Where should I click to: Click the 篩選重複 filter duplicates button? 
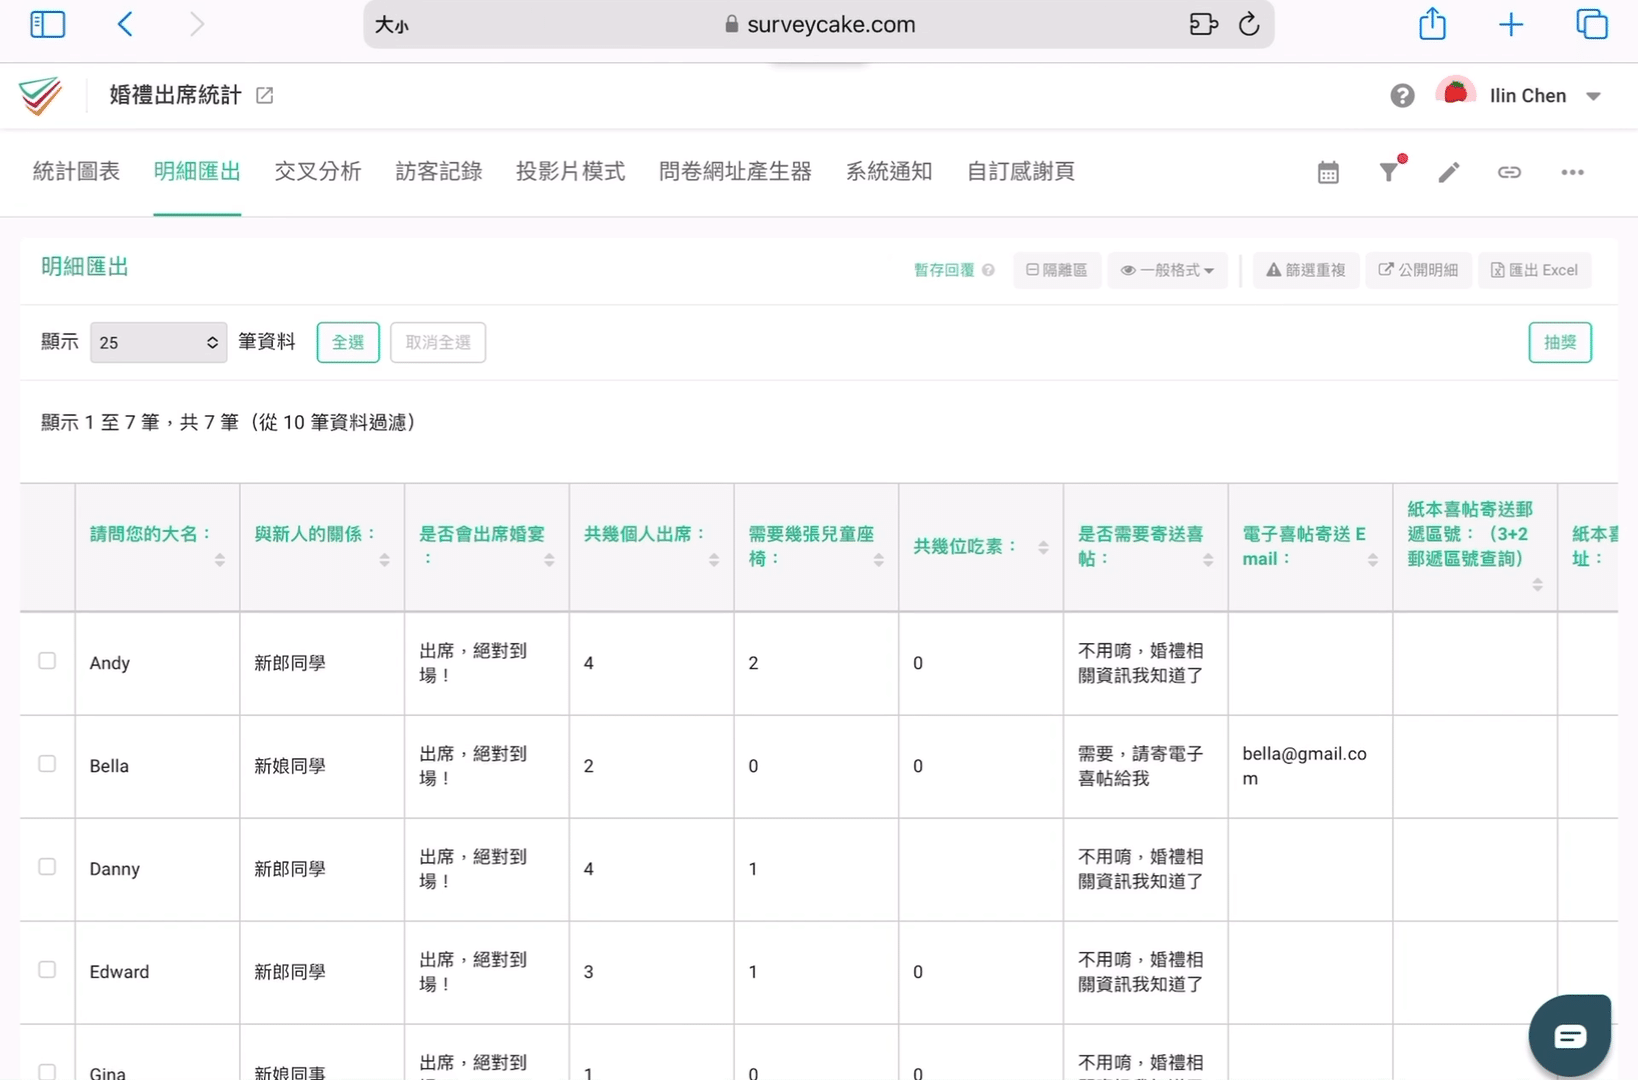[1306, 270]
